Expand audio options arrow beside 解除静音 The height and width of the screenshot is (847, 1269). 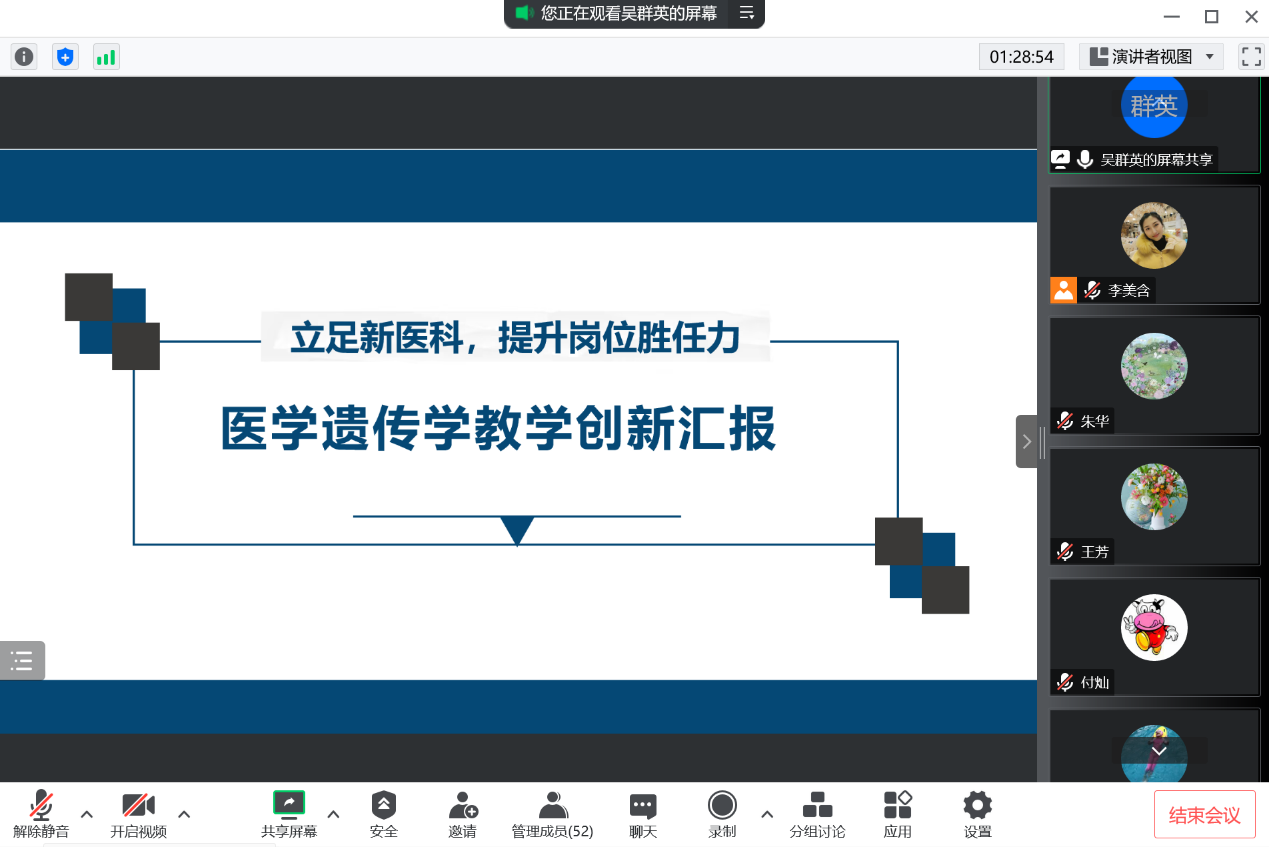tap(87, 814)
